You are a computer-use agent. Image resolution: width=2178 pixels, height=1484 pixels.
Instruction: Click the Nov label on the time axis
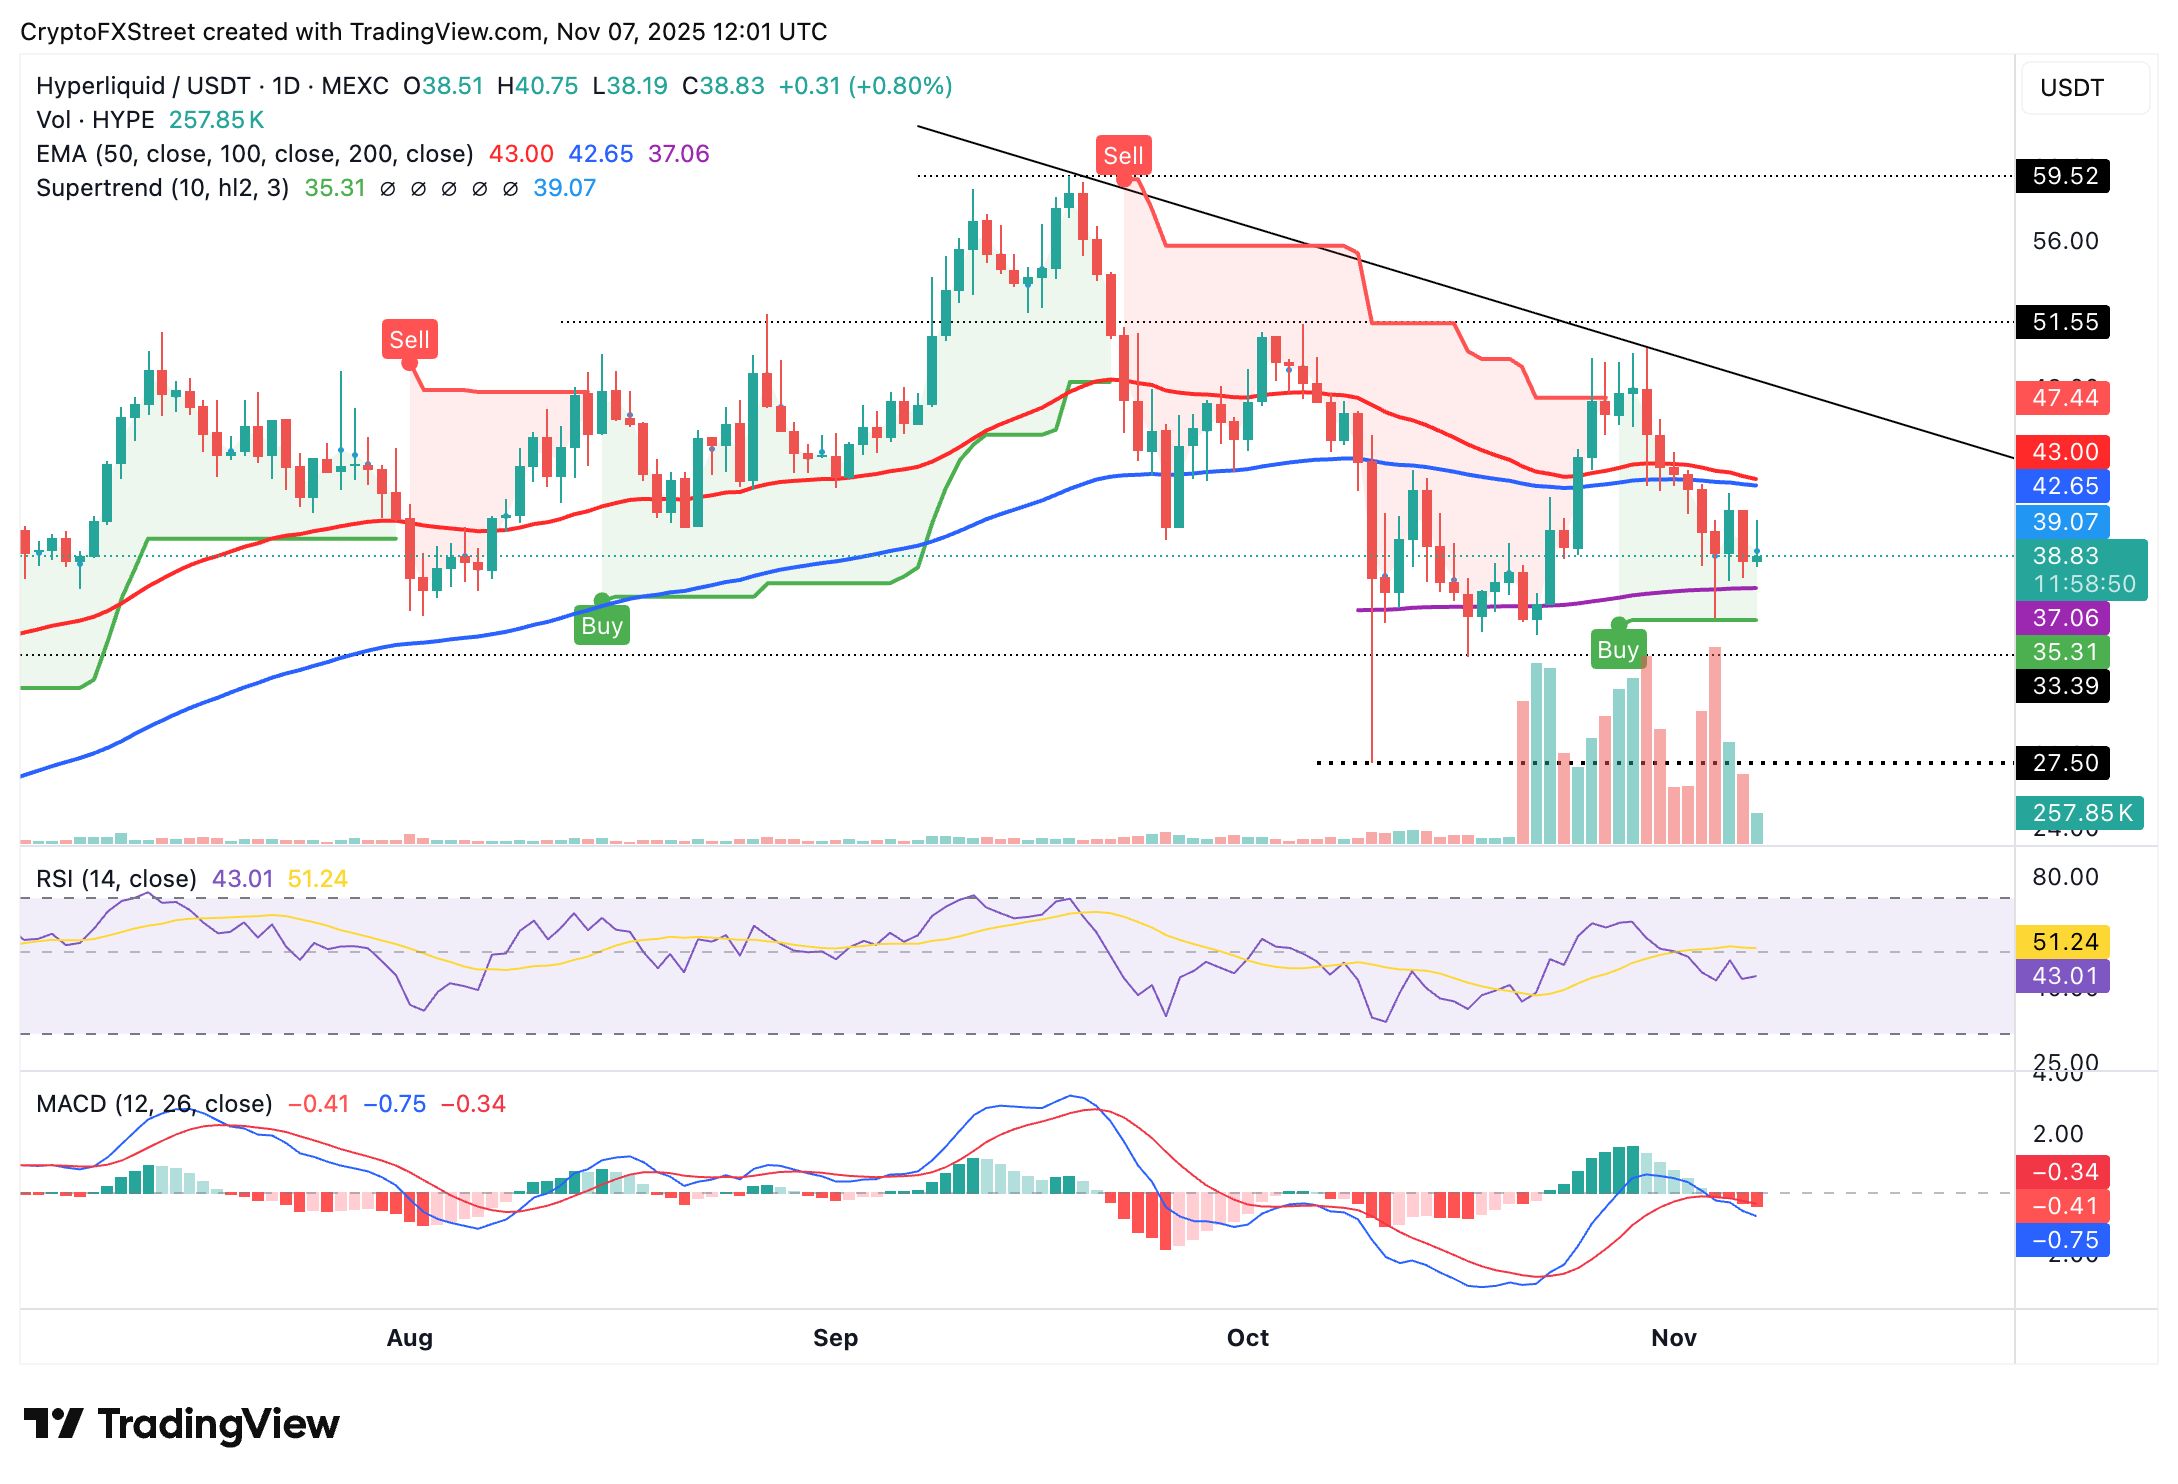click(x=1672, y=1337)
